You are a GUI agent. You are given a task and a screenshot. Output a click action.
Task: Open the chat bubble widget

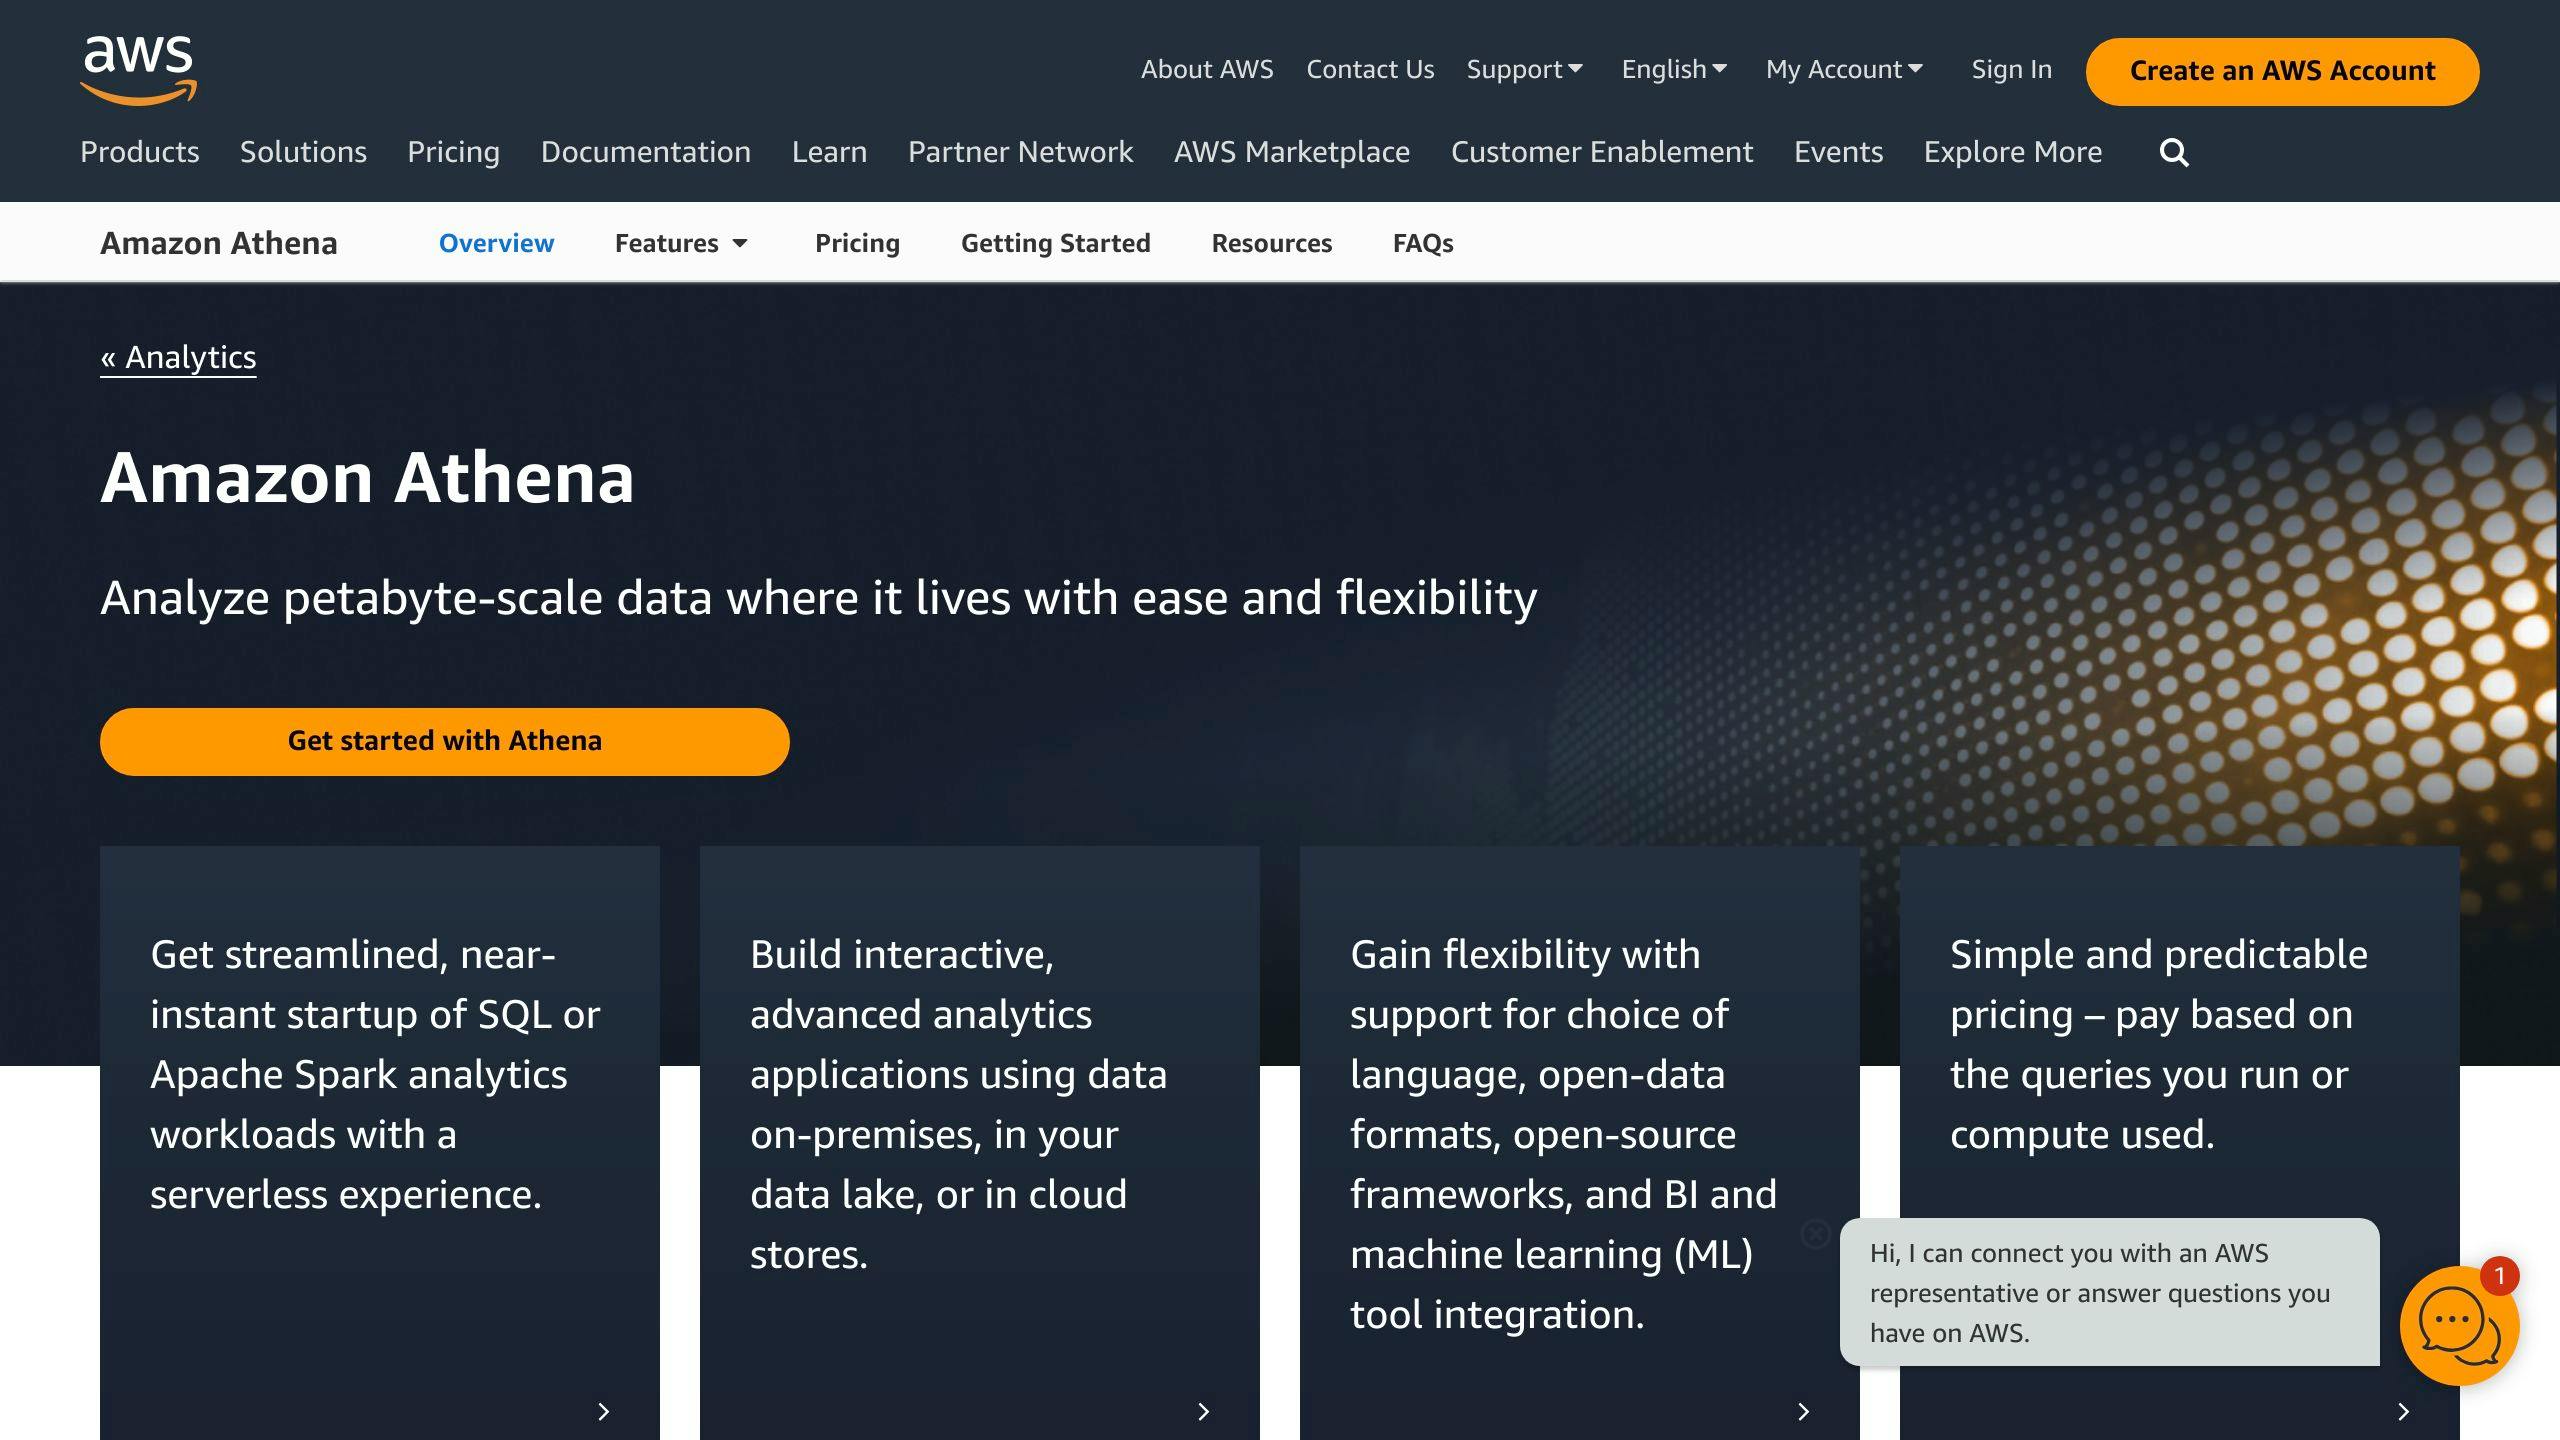pyautogui.click(x=2458, y=1325)
